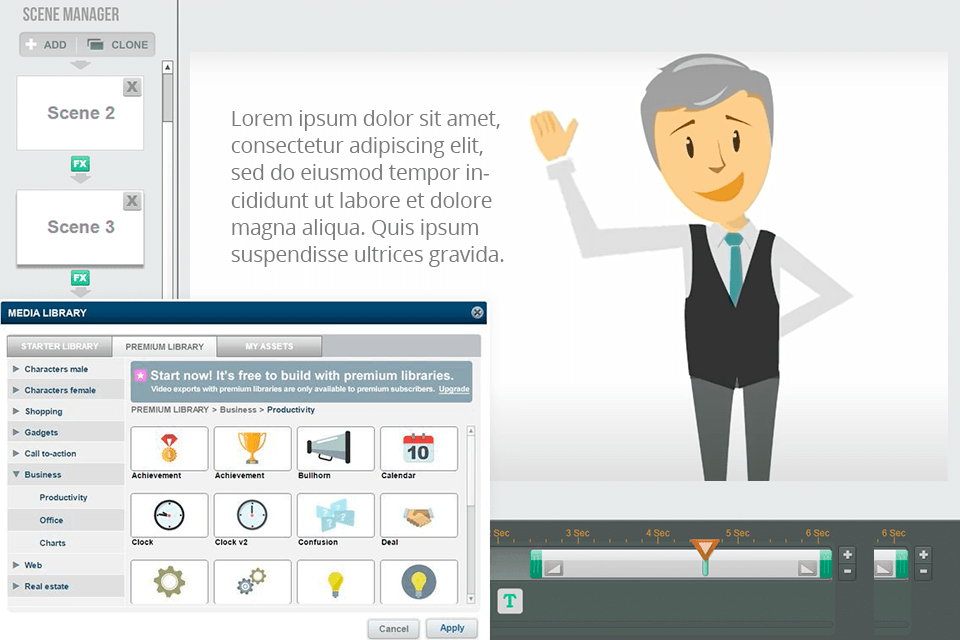Choose the Deal handshake asset

[419, 515]
